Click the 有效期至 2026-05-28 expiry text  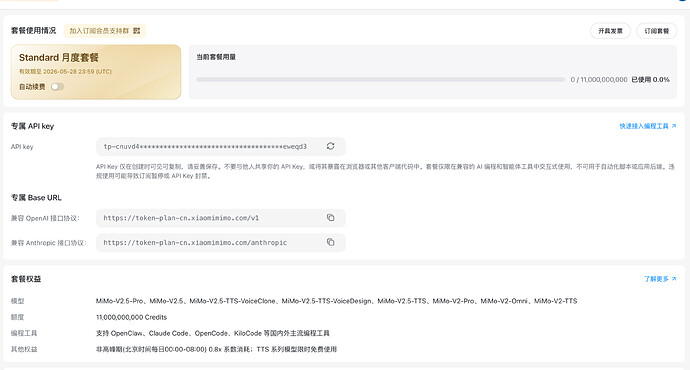tap(65, 71)
